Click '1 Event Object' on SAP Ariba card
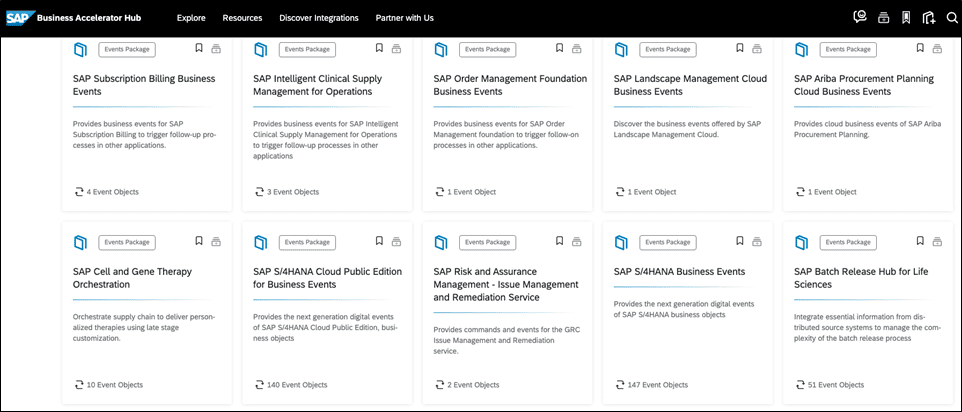Screen dimensions: 962x412 (x=832, y=192)
